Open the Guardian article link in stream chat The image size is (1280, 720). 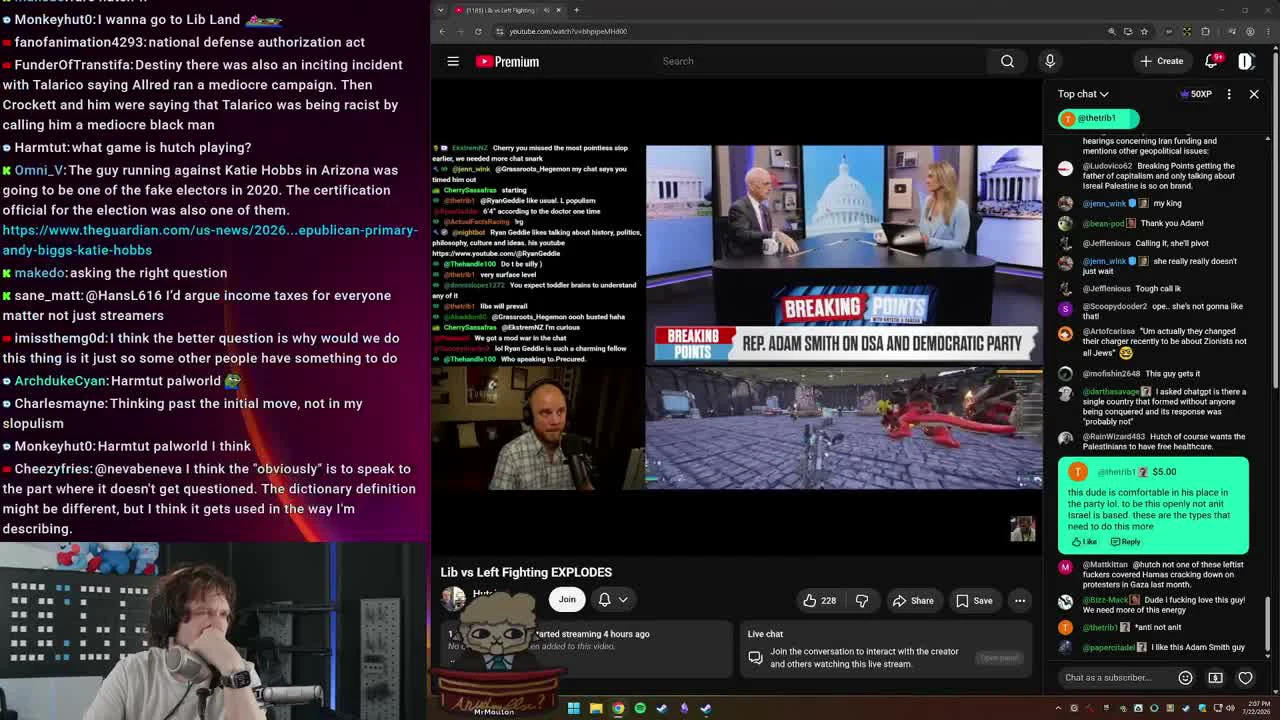coord(210,240)
